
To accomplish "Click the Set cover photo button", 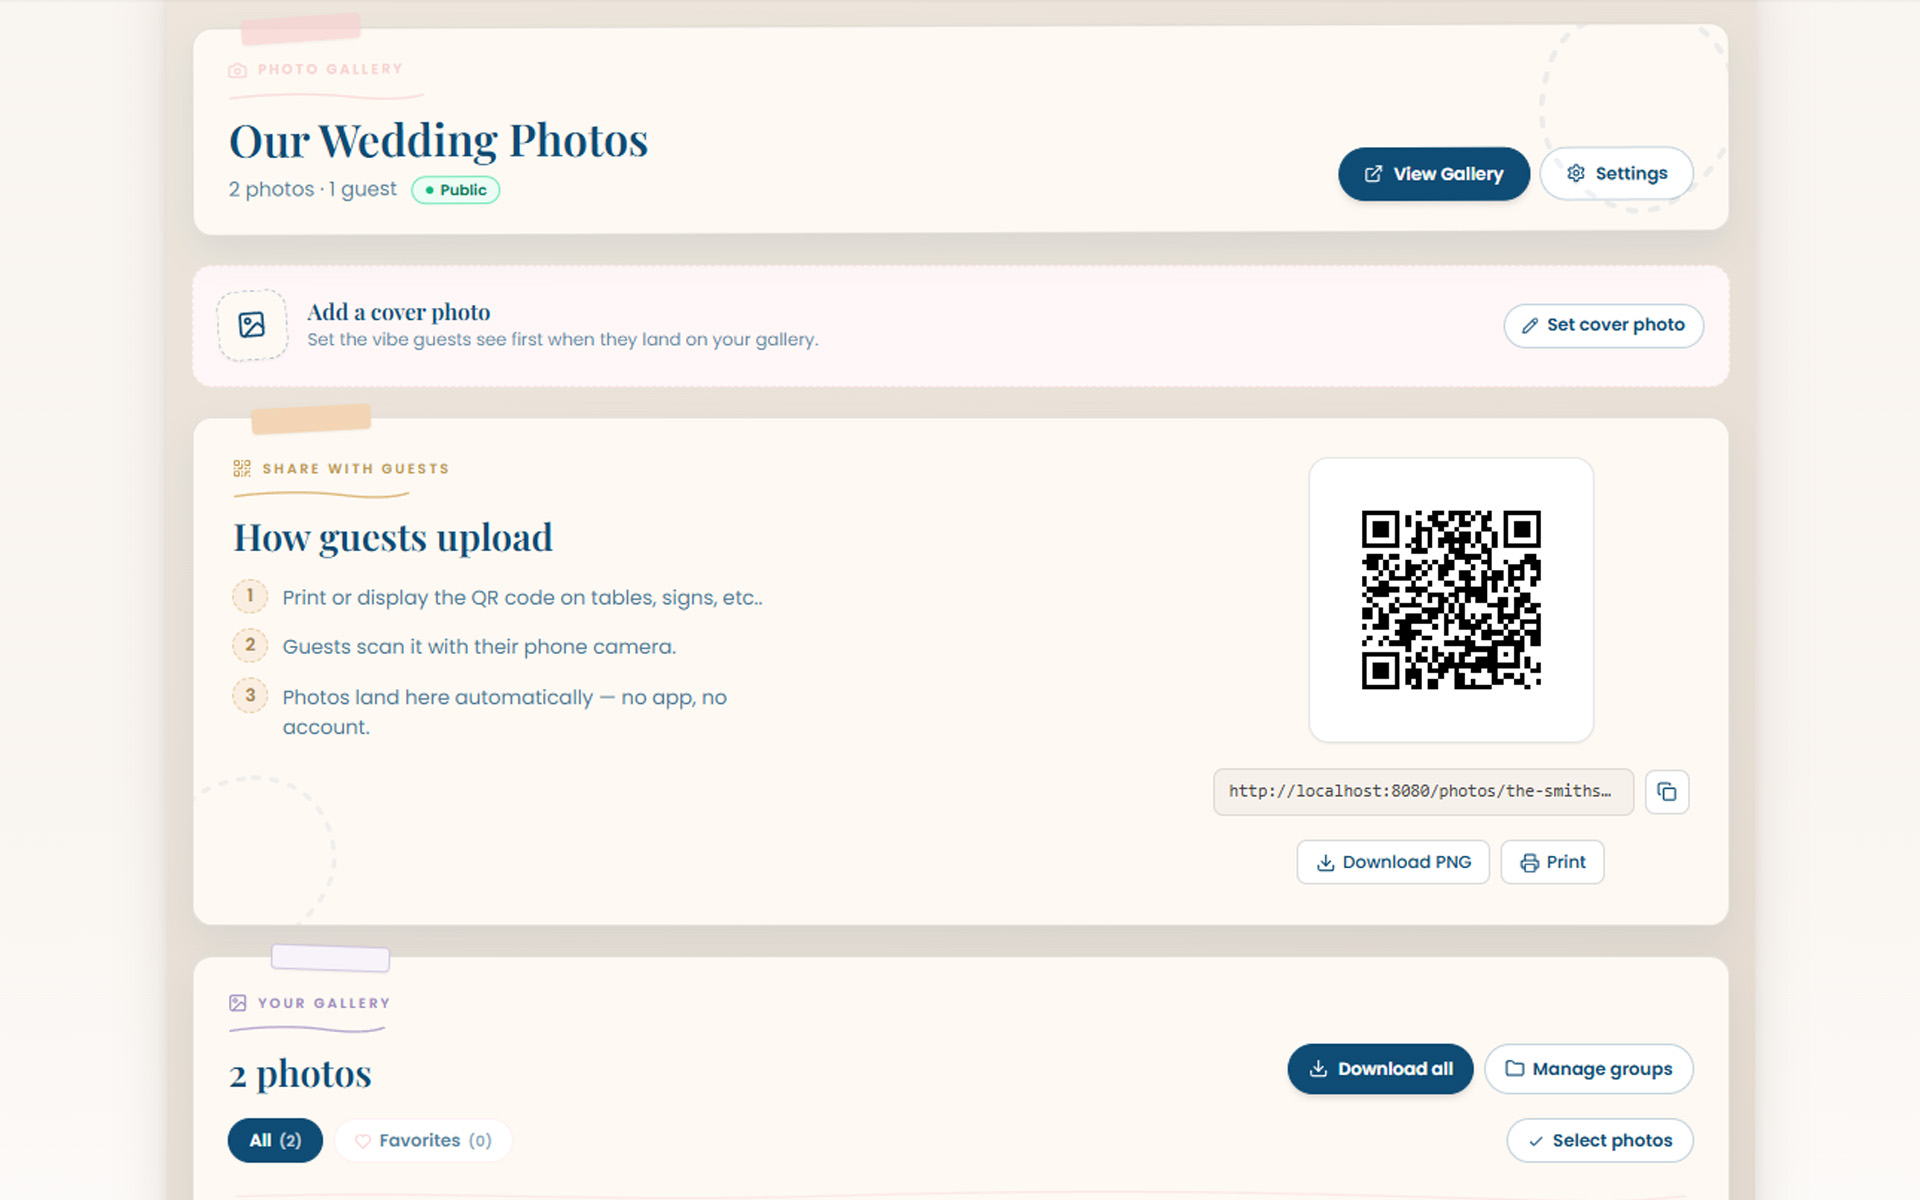I will tap(1603, 325).
